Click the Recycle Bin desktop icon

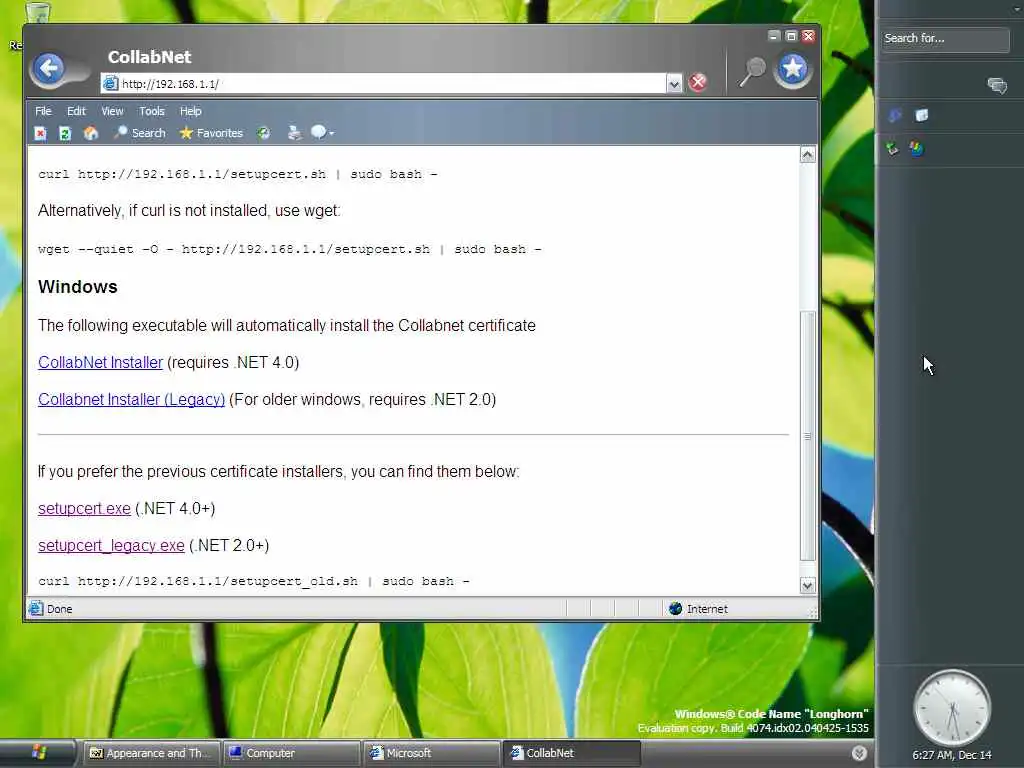[x=37, y=12]
